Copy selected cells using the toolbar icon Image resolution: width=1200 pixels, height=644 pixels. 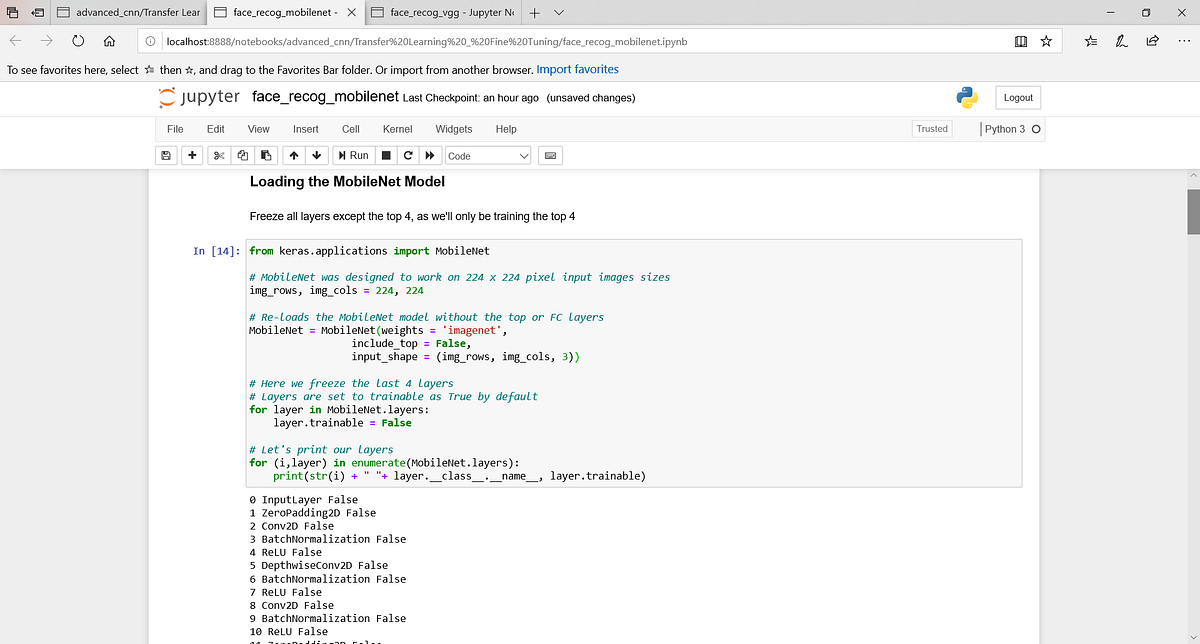(x=243, y=155)
